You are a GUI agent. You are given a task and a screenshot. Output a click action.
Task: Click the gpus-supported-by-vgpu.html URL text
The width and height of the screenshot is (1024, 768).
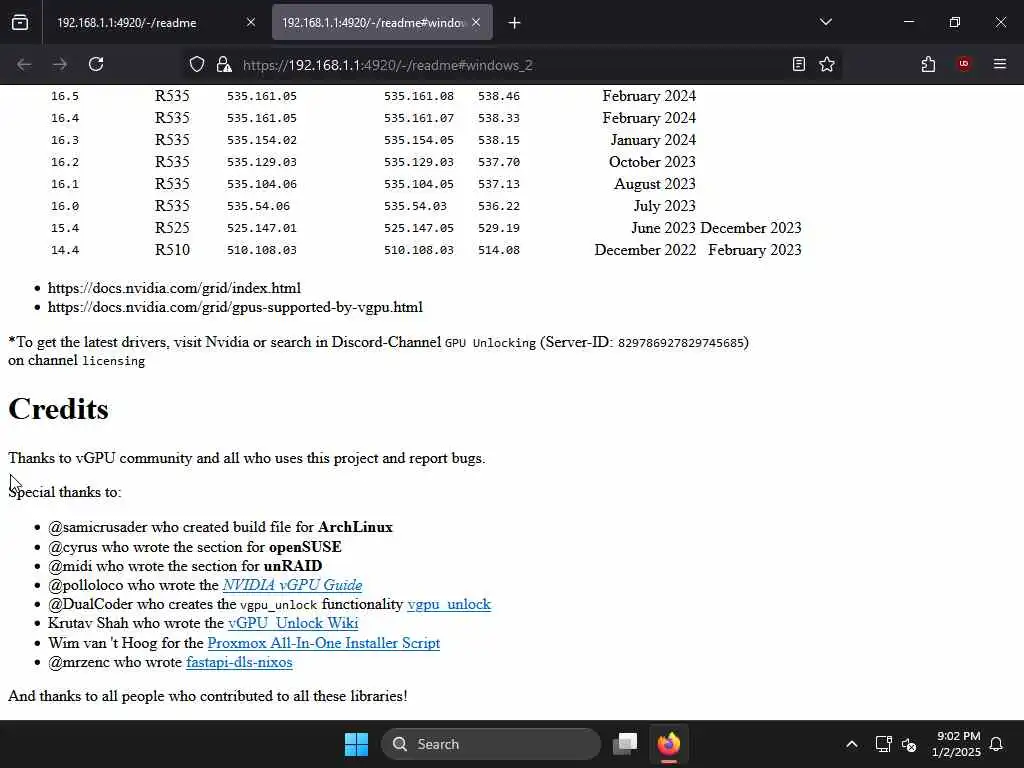(x=235, y=307)
